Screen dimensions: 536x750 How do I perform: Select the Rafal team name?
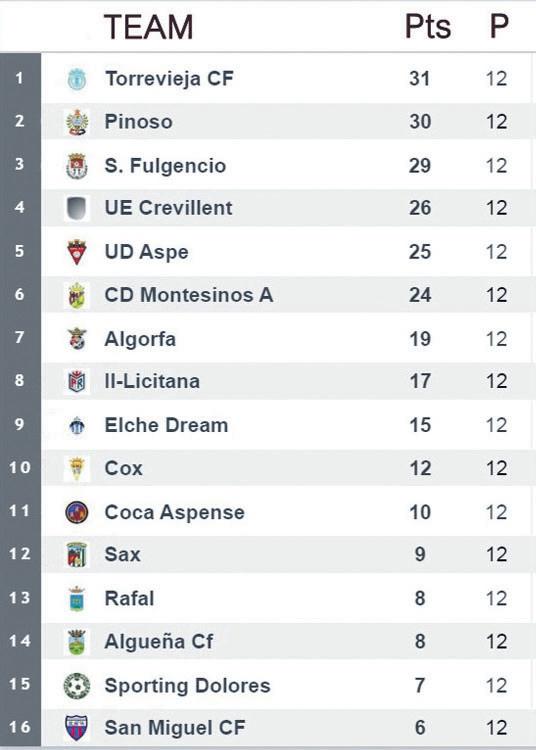click(x=129, y=598)
